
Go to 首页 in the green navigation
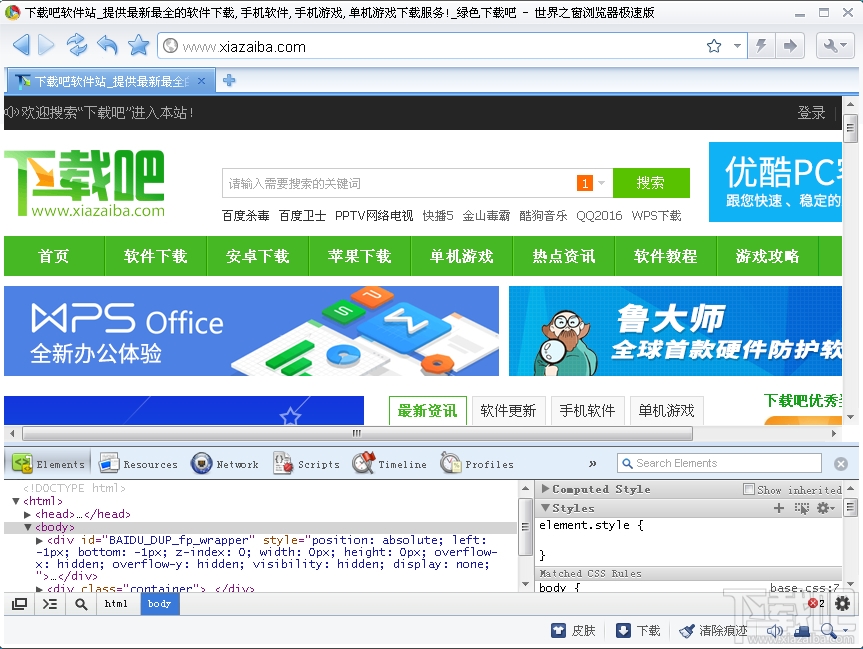pyautogui.click(x=53, y=256)
